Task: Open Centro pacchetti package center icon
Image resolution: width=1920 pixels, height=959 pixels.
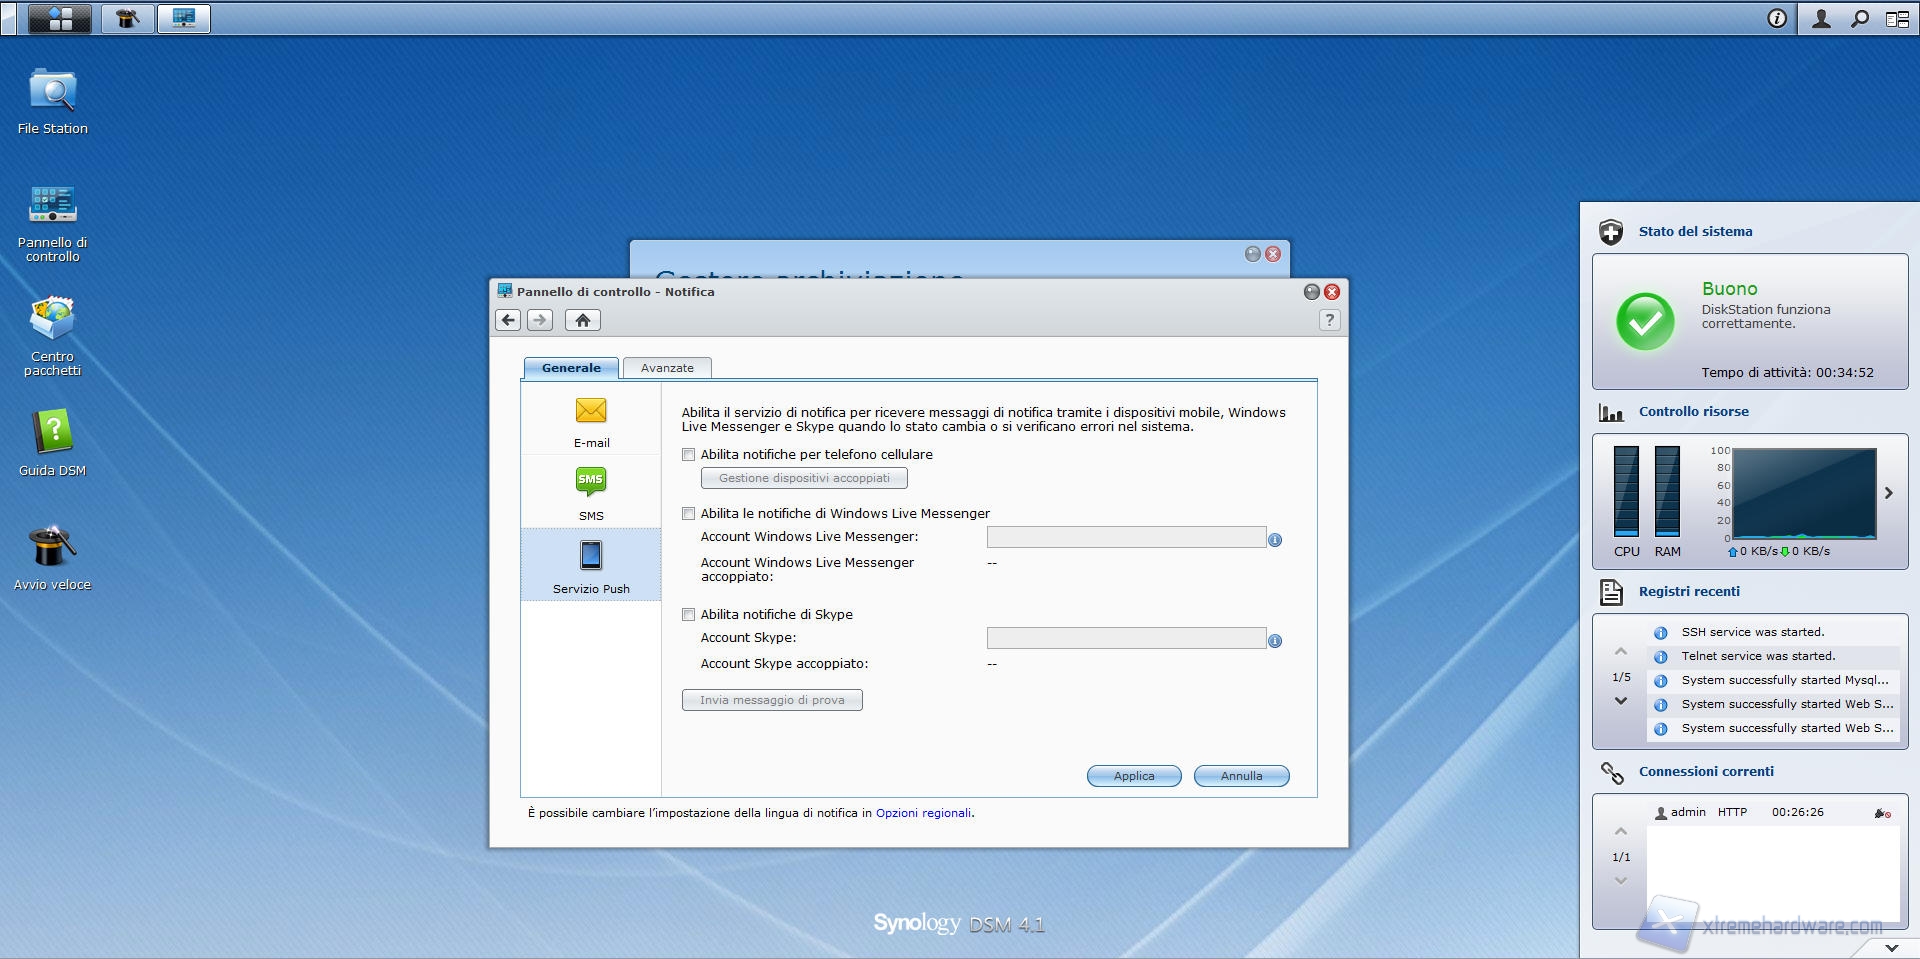Action: coord(52,320)
